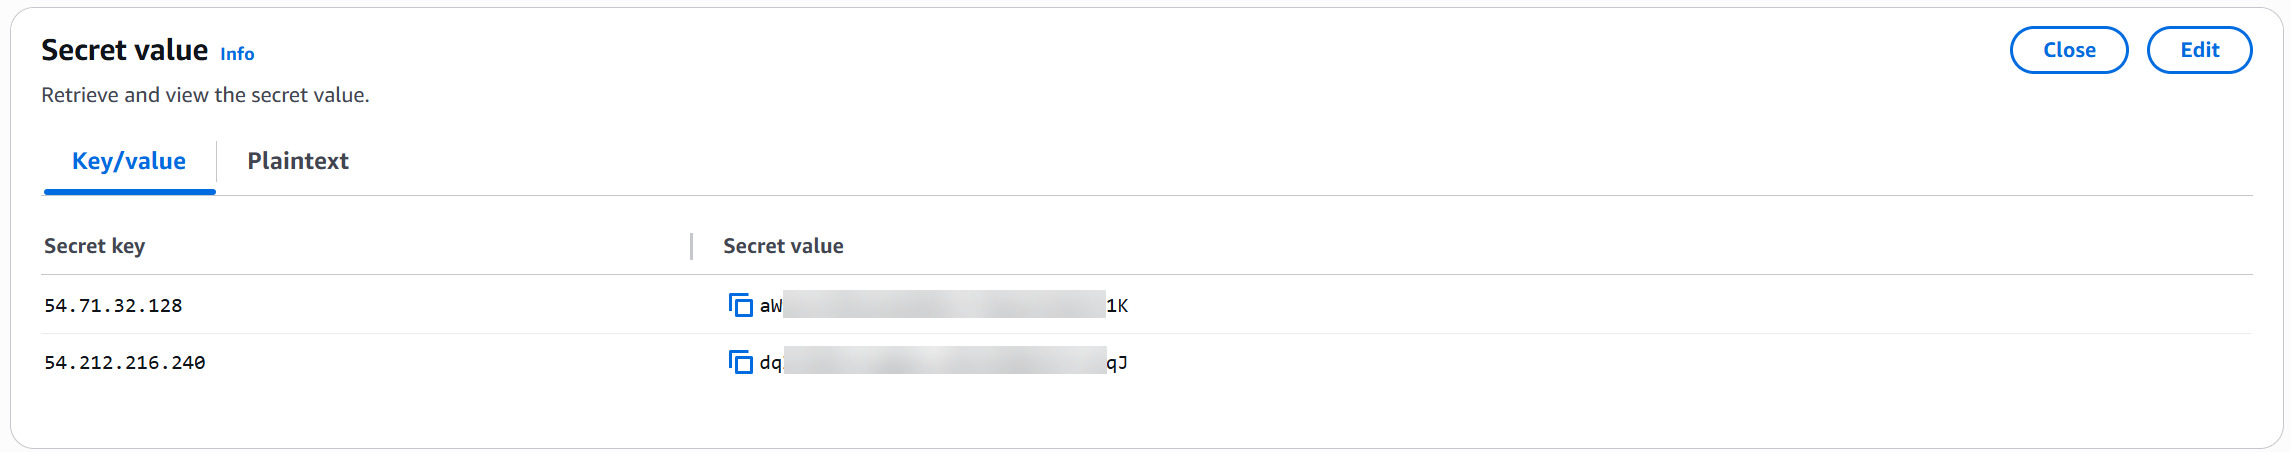The height and width of the screenshot is (452, 2291).
Task: Select the 54.71.32.128 secret key cell
Action: coord(113,306)
